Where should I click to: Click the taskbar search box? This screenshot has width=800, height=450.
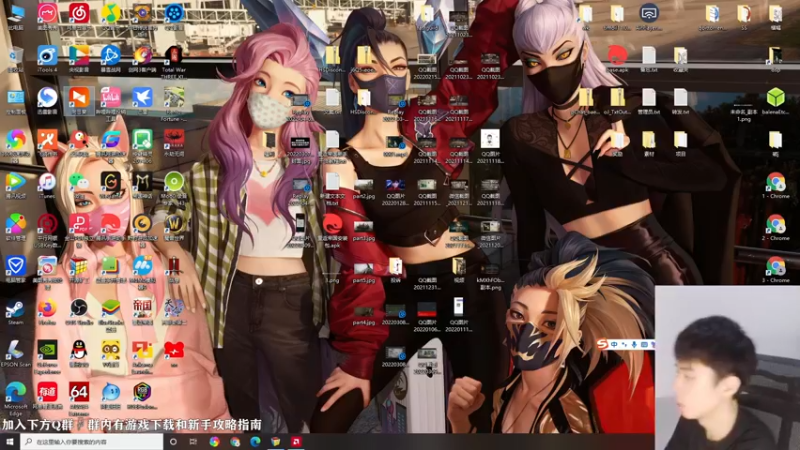point(92,442)
